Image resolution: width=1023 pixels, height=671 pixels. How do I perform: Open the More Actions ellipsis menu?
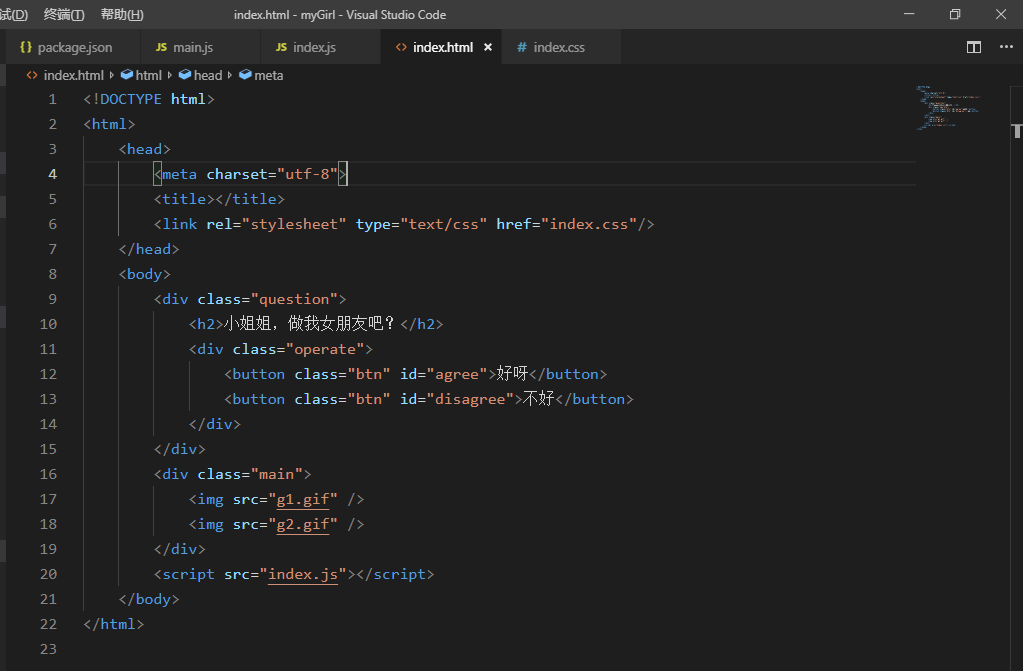click(1006, 47)
